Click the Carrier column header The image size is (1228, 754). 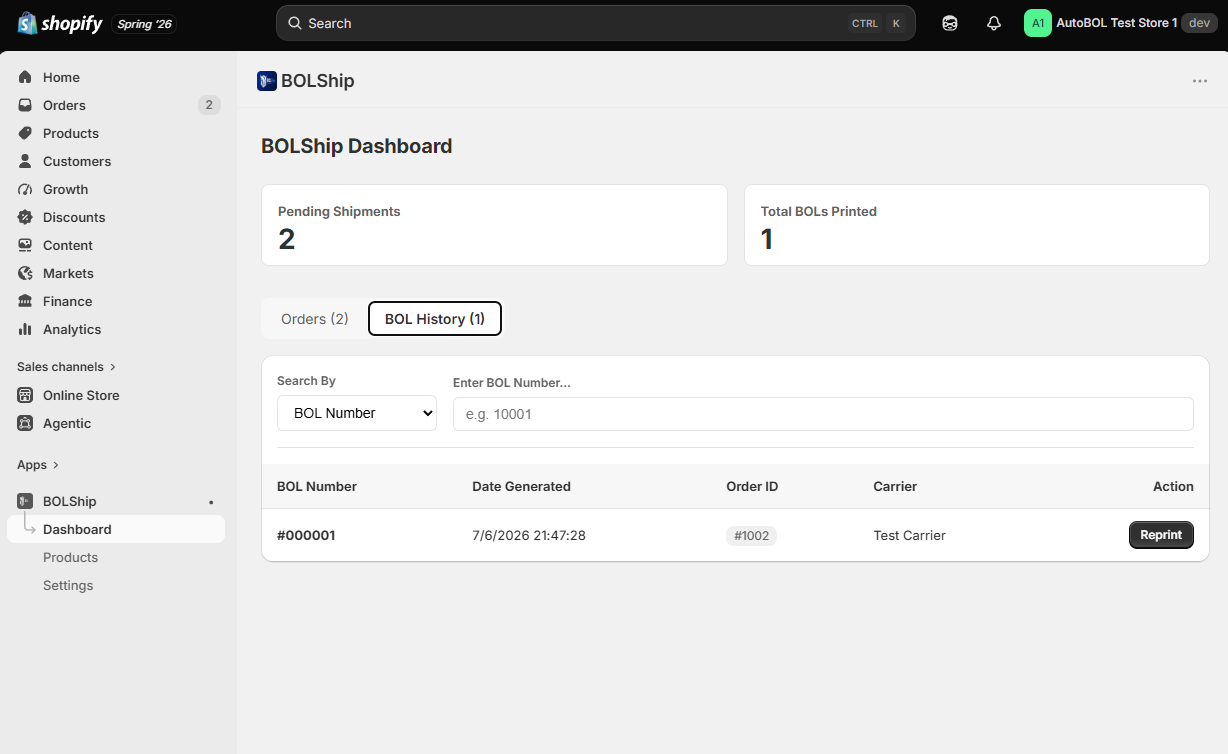[895, 486]
